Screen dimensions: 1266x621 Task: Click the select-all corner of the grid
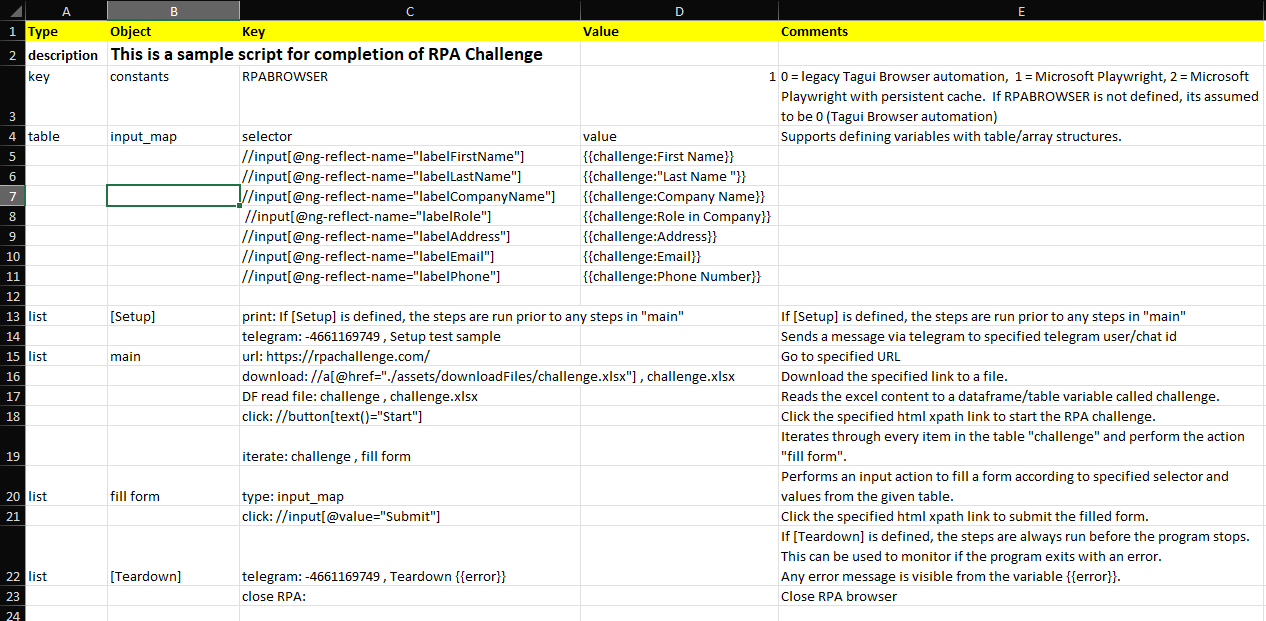pos(12,10)
